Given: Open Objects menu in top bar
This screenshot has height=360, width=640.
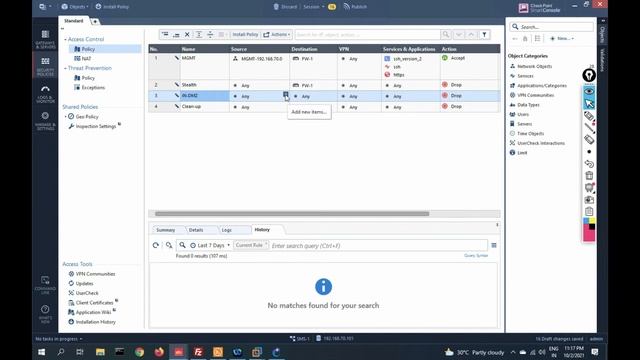Looking at the screenshot, I should pos(75,7).
